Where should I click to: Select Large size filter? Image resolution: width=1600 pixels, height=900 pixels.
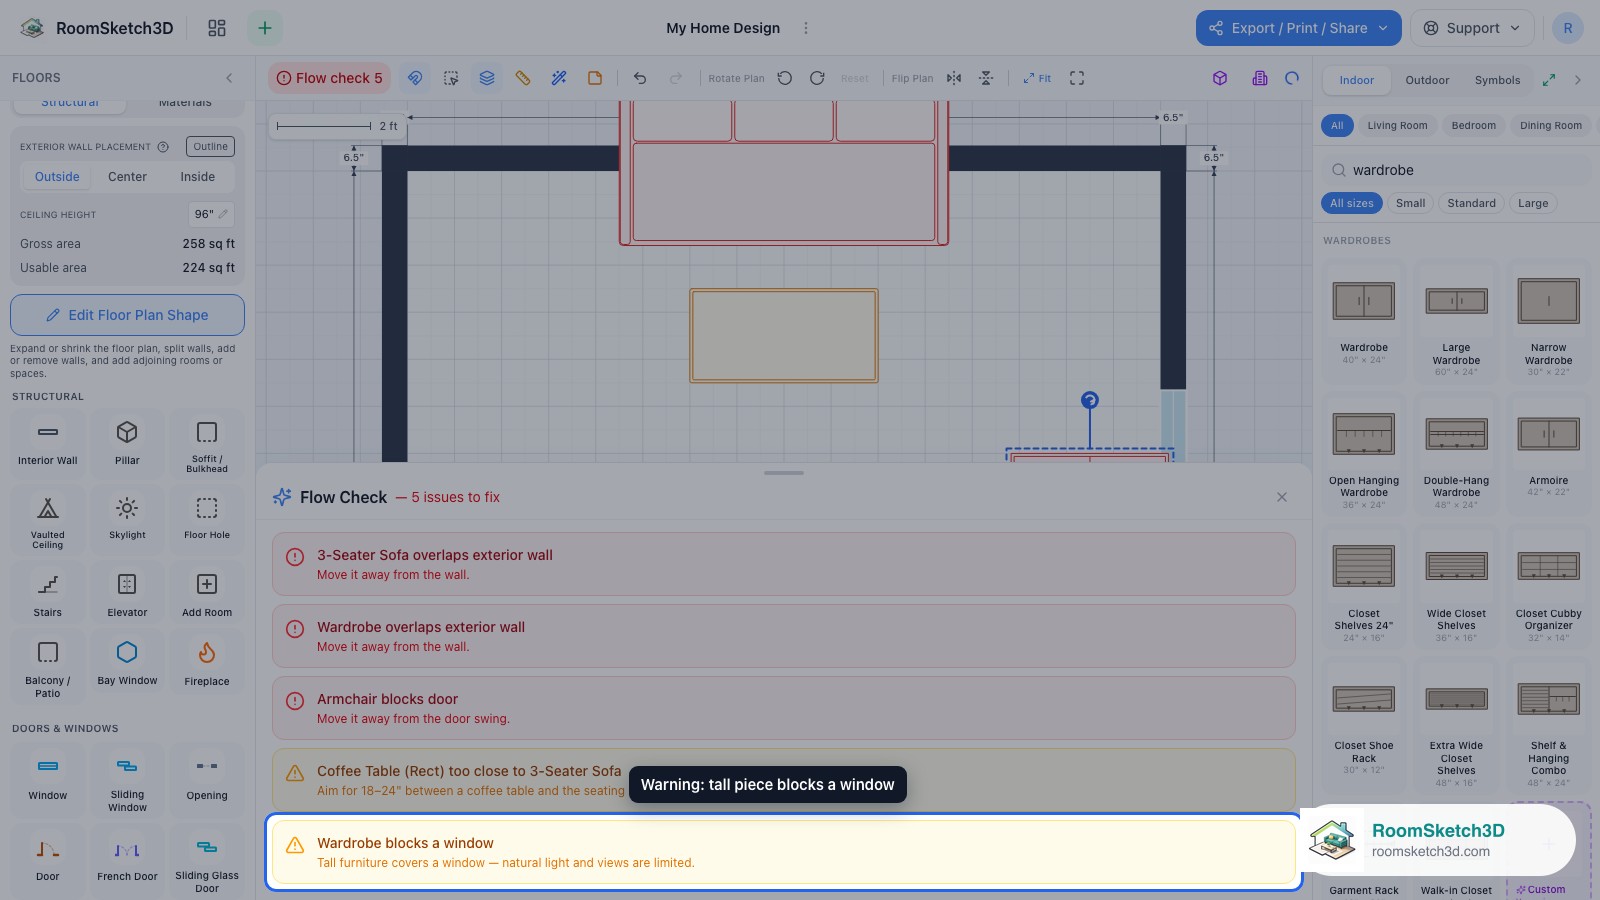tap(1533, 203)
